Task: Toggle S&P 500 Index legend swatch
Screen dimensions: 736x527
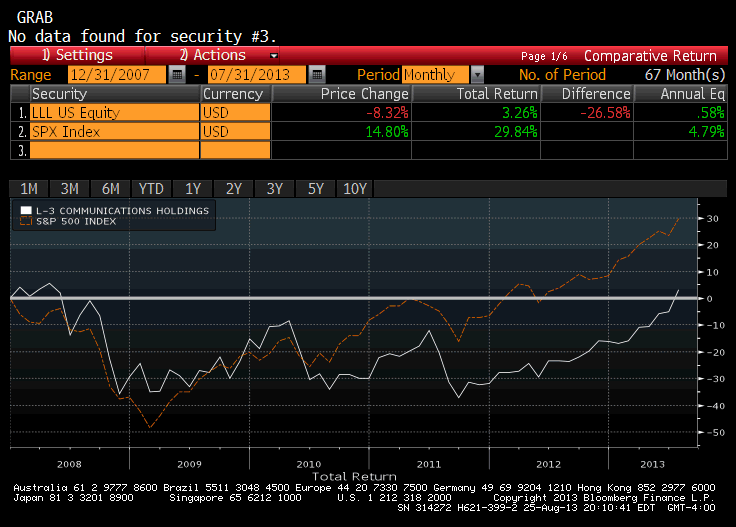Action: tap(26, 221)
